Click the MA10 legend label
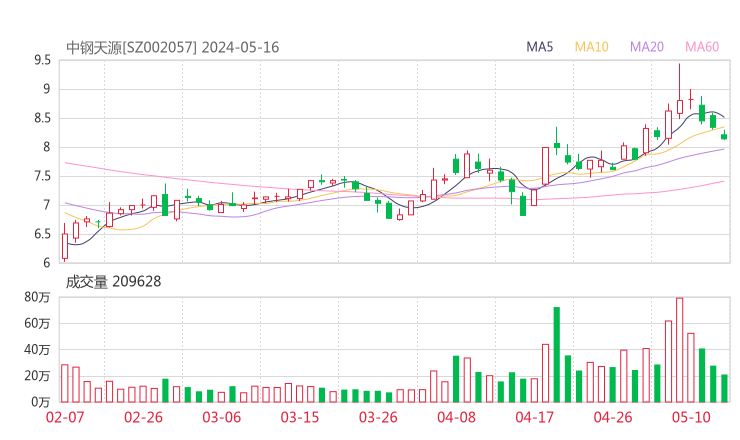The width and height of the screenshot is (740, 440). (x=591, y=47)
